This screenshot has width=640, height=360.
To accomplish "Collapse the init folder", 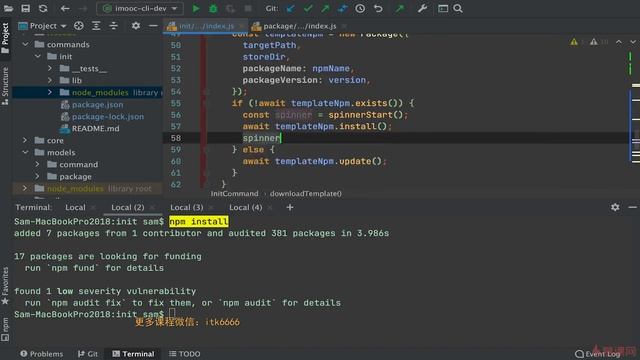I will pyautogui.click(x=38, y=56).
